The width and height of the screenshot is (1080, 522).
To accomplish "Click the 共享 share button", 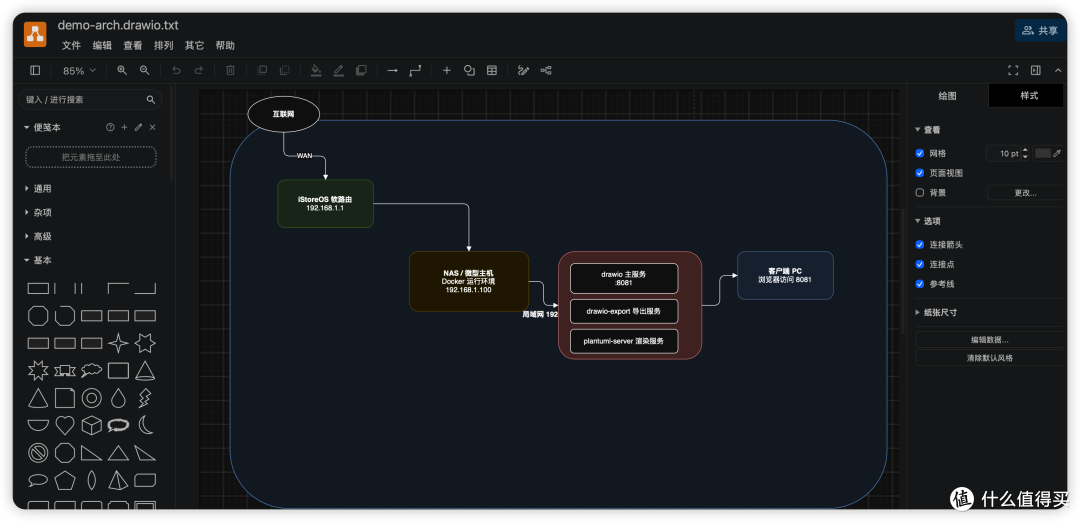I will pos(1041,30).
